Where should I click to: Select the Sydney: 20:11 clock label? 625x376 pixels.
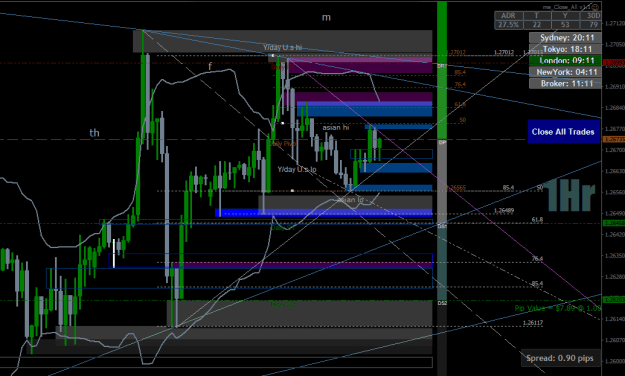coord(565,37)
